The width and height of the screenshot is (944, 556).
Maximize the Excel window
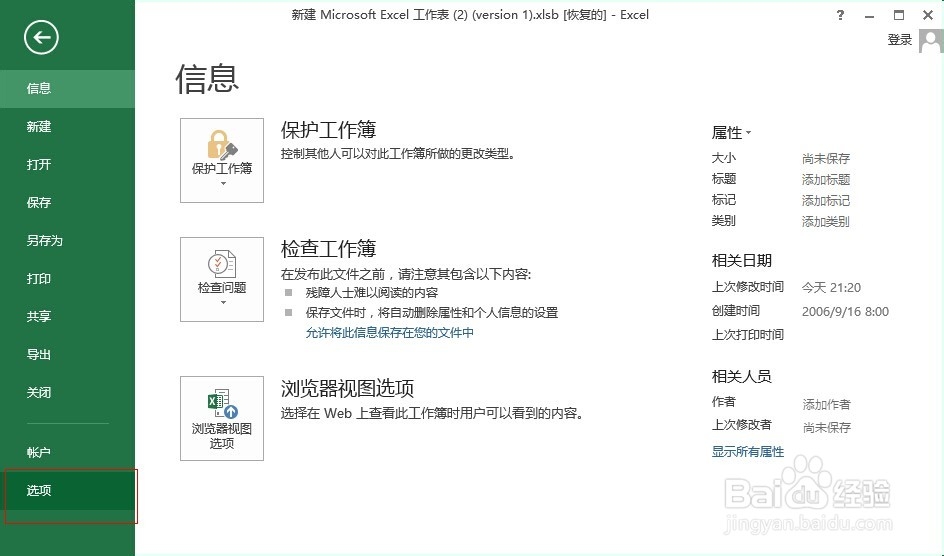pyautogui.click(x=899, y=16)
